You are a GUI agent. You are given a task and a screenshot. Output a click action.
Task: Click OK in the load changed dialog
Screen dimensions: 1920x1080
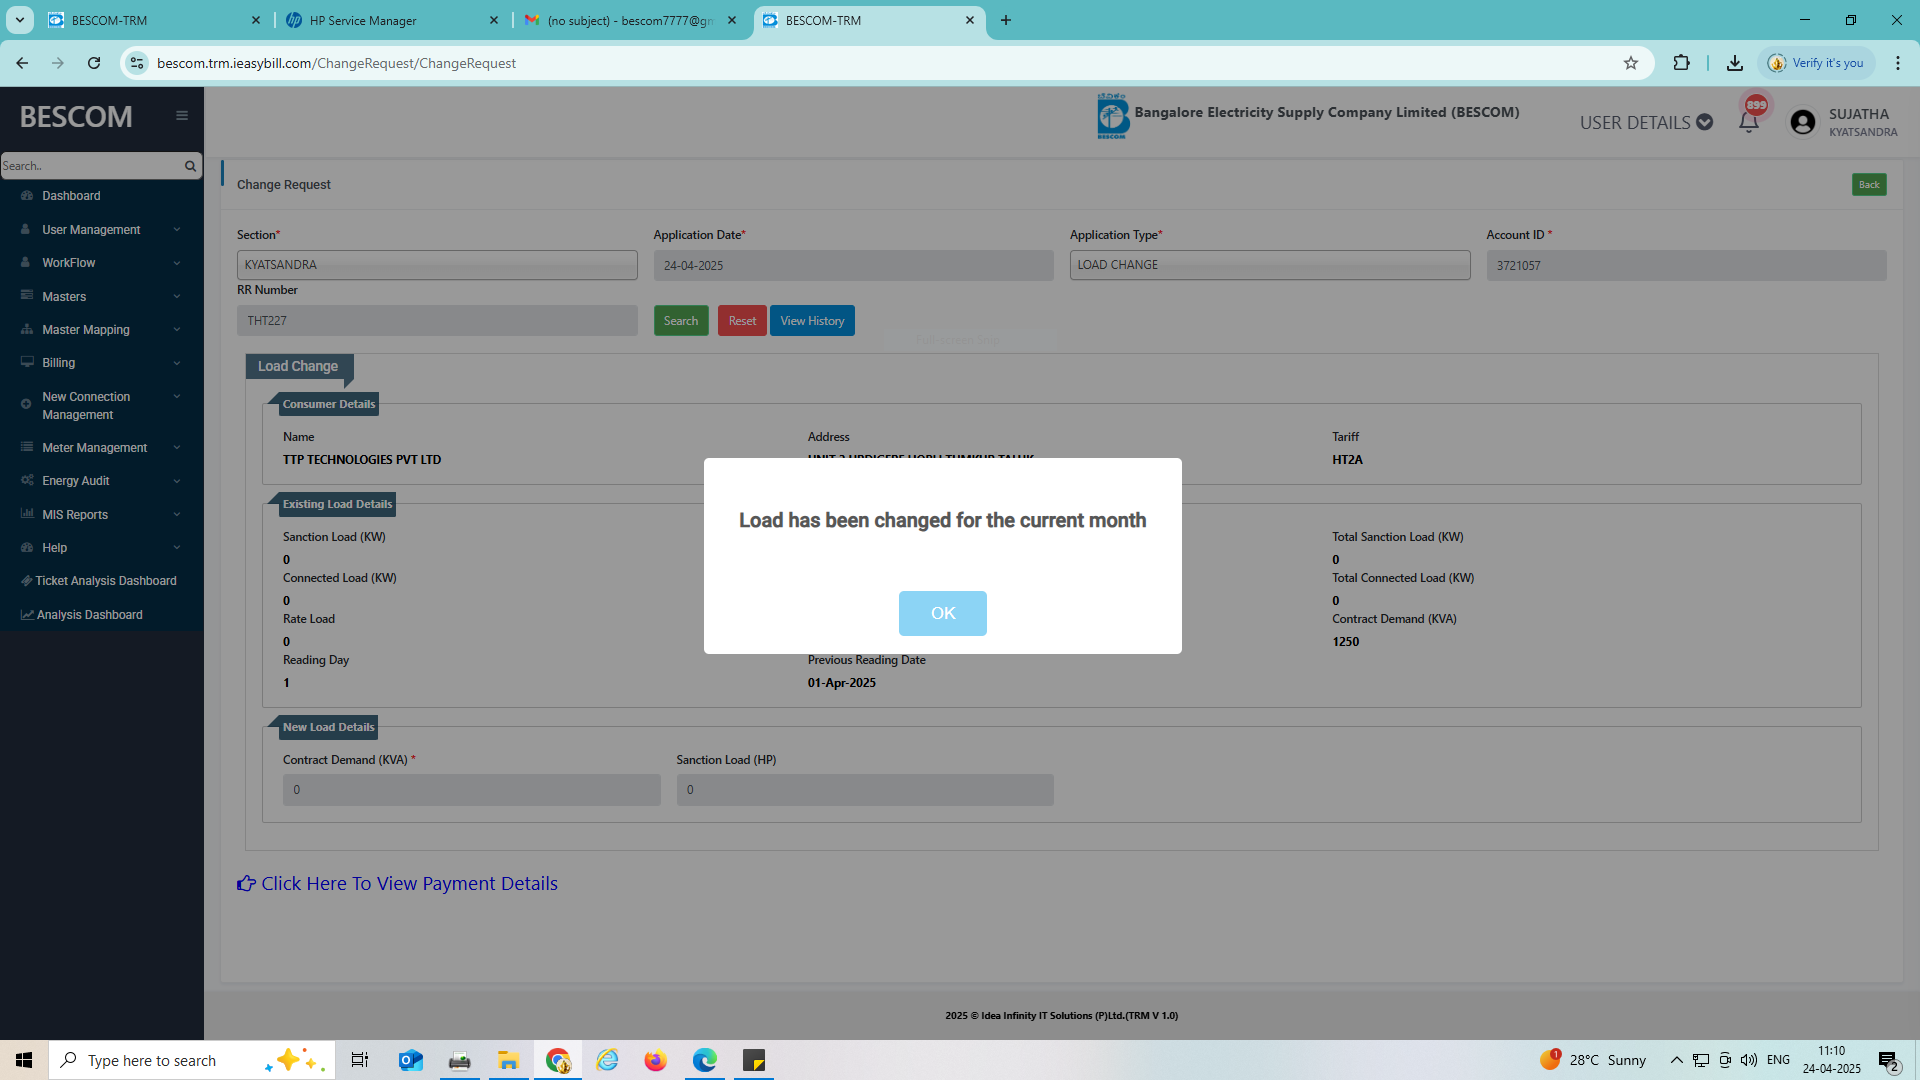942,613
